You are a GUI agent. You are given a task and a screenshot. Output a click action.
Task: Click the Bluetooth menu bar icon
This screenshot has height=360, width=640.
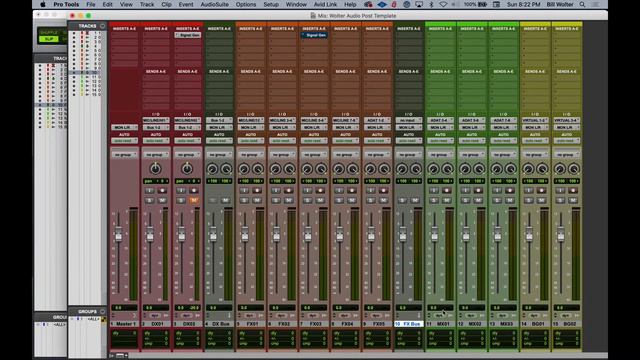click(x=432, y=4)
